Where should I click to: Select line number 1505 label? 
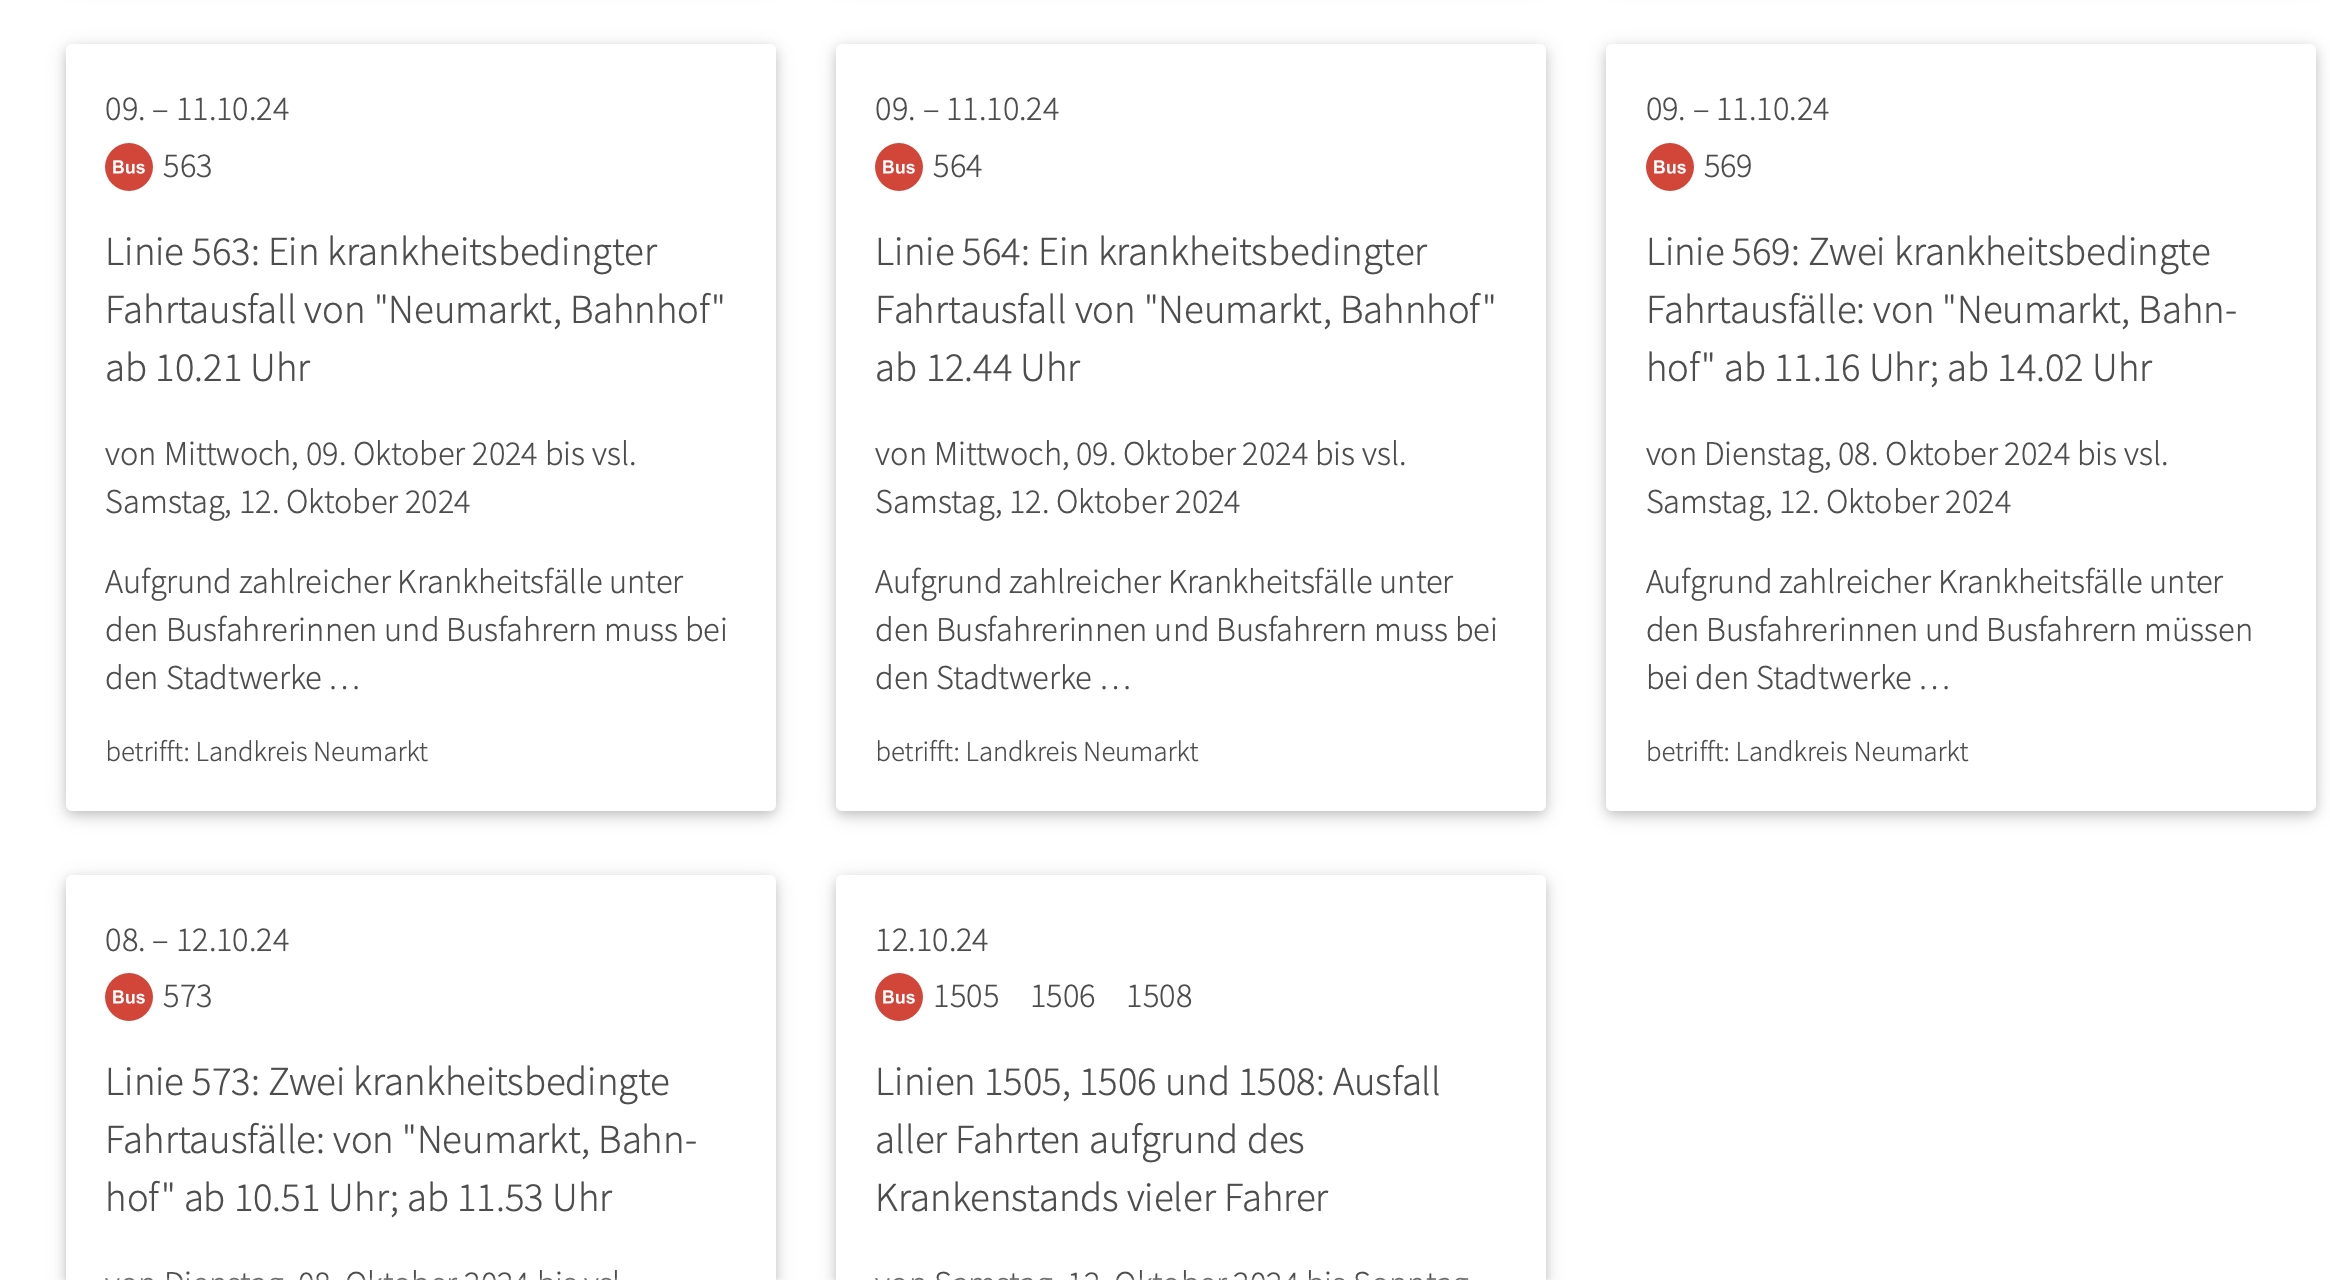click(x=966, y=996)
